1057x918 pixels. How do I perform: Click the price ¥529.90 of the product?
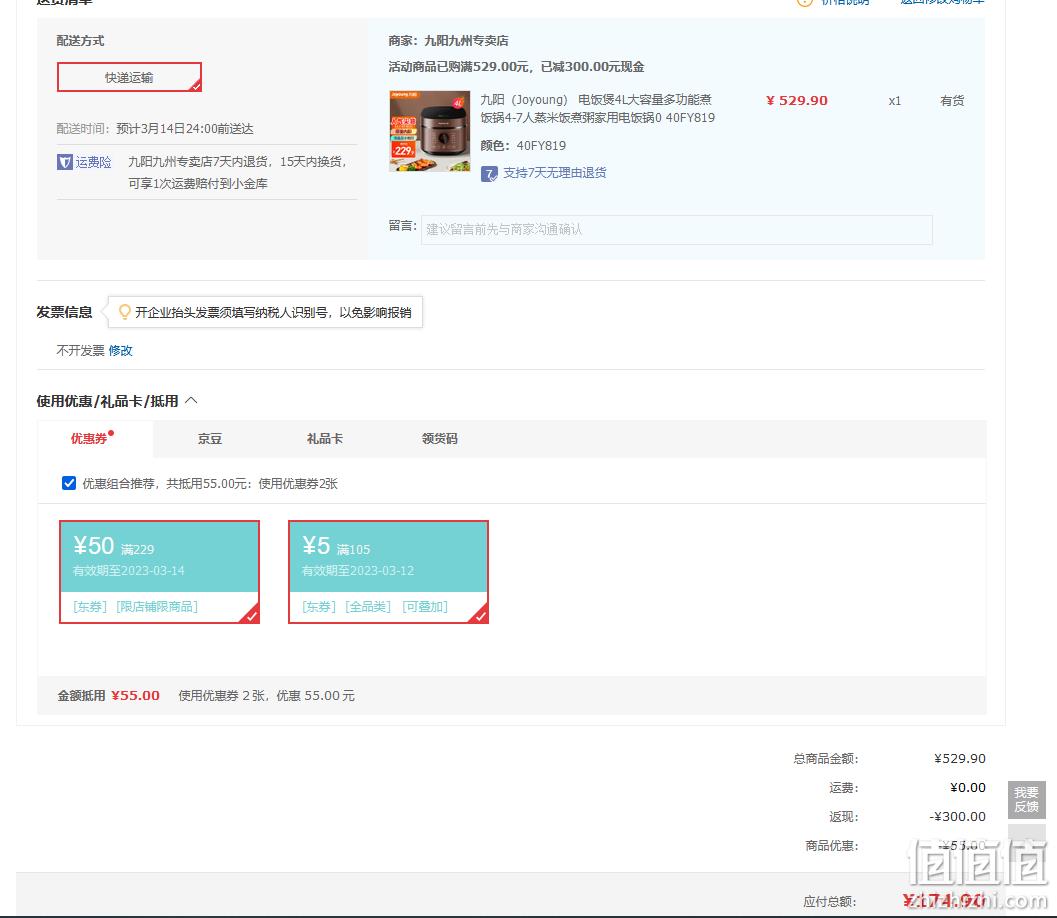point(797,100)
